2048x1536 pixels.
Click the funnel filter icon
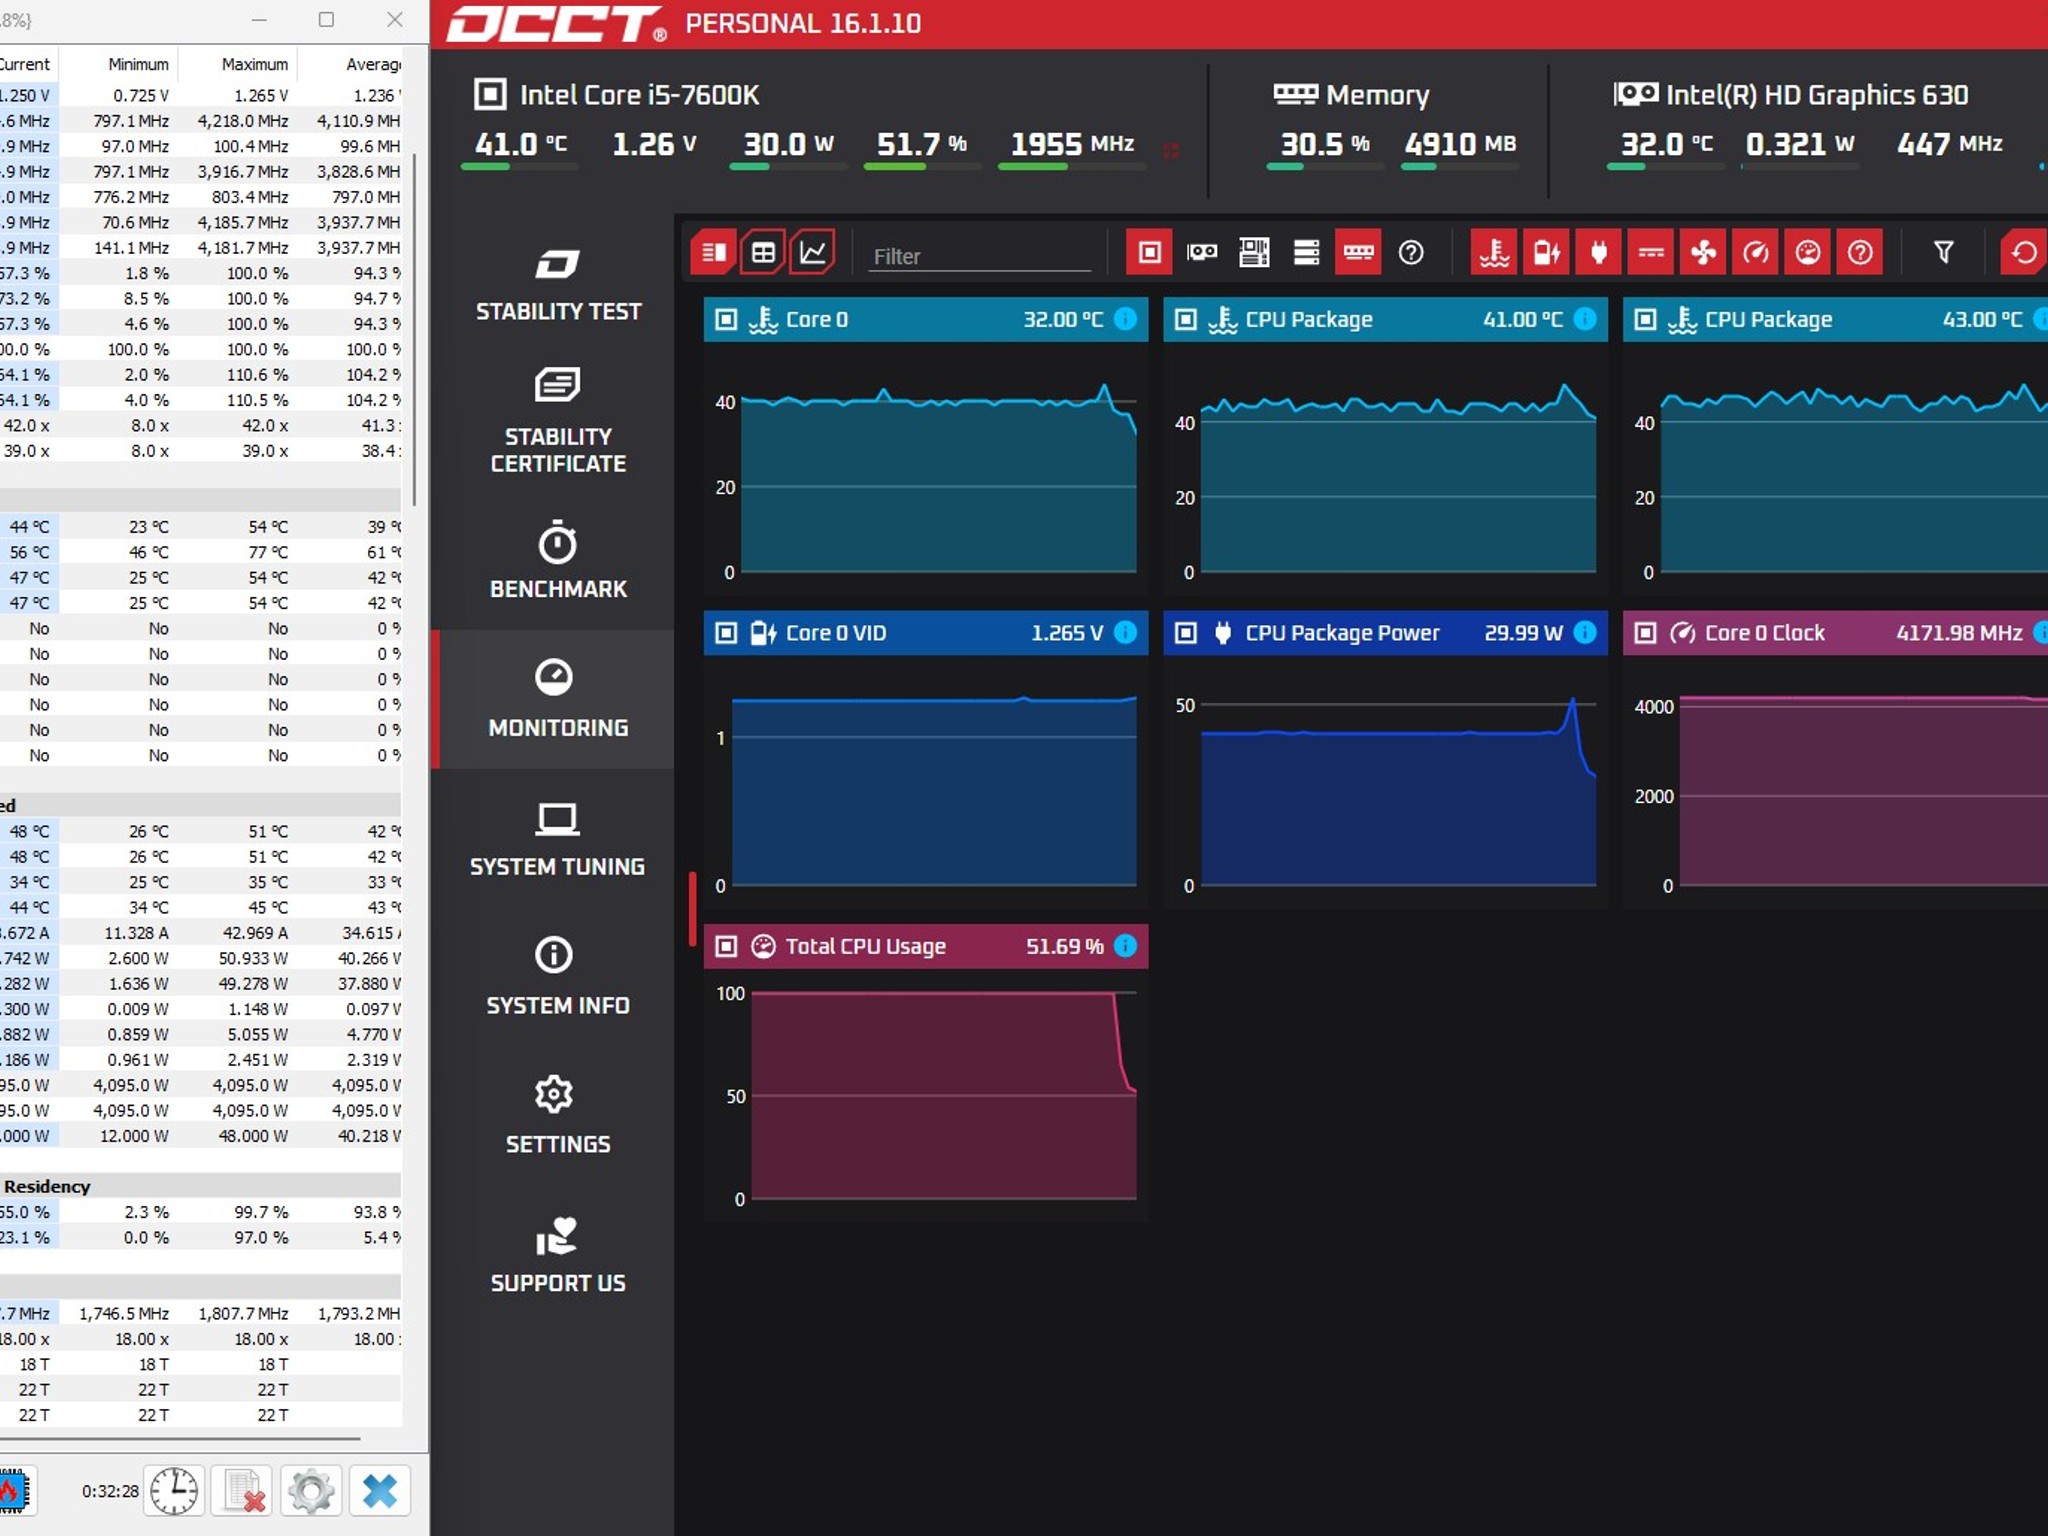click(x=1943, y=252)
